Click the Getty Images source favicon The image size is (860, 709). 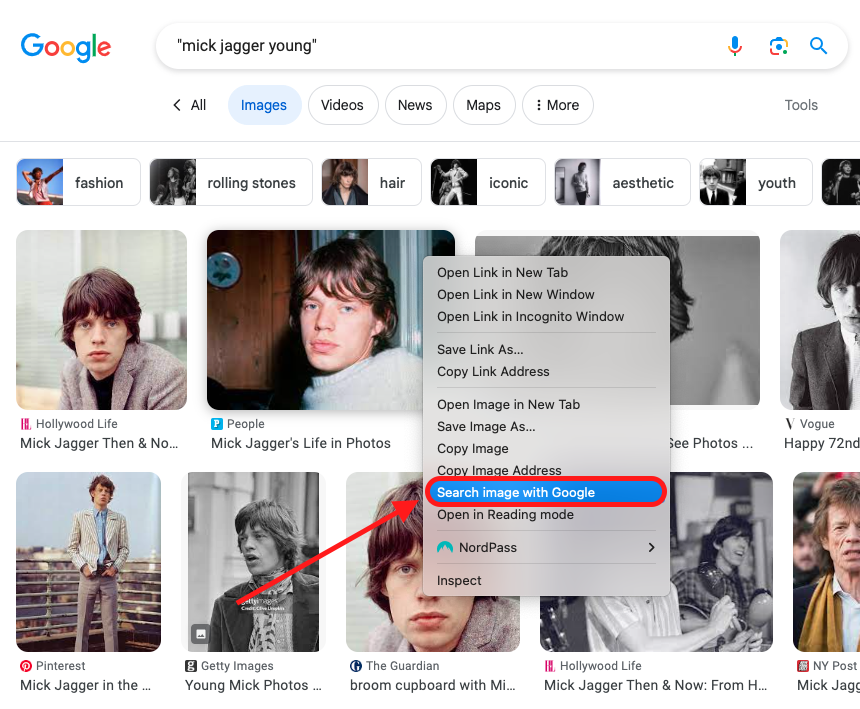191,666
